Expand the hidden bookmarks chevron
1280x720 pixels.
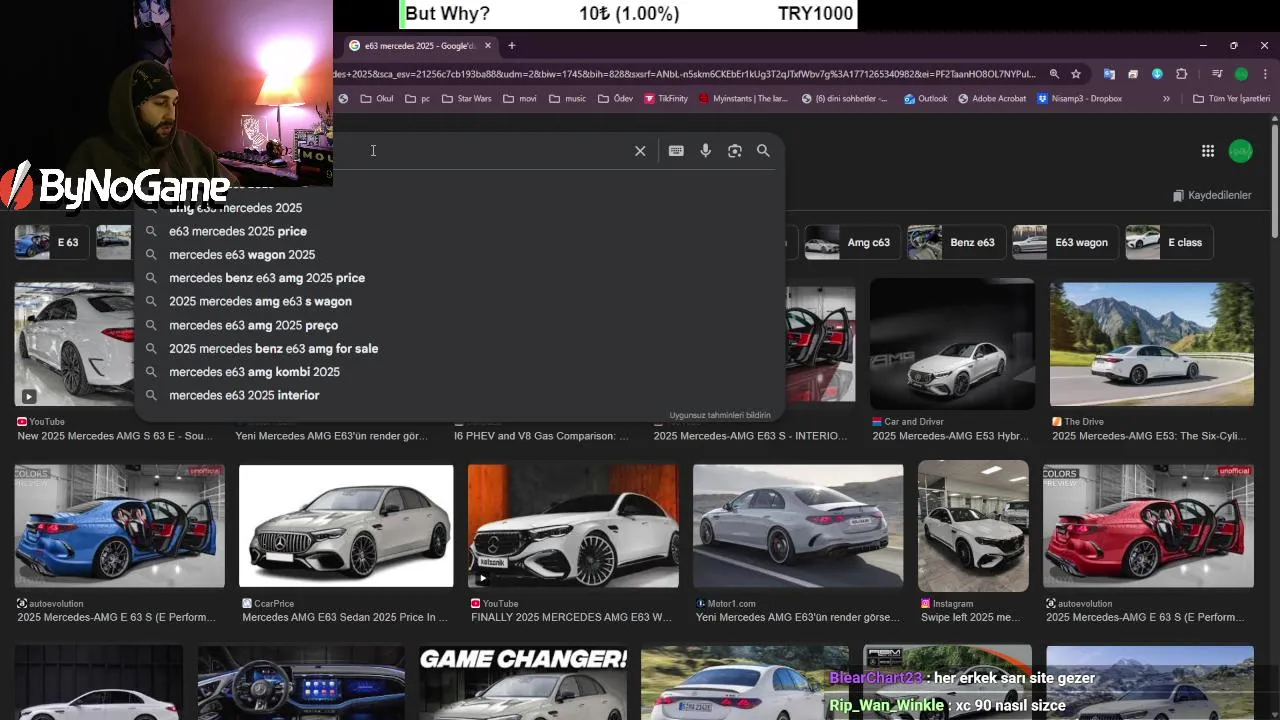(x=1166, y=99)
